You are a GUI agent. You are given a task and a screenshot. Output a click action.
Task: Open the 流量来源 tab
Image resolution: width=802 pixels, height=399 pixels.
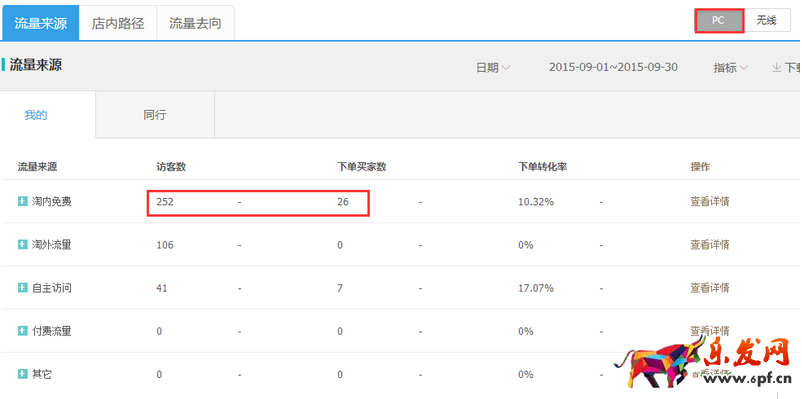click(x=40, y=23)
